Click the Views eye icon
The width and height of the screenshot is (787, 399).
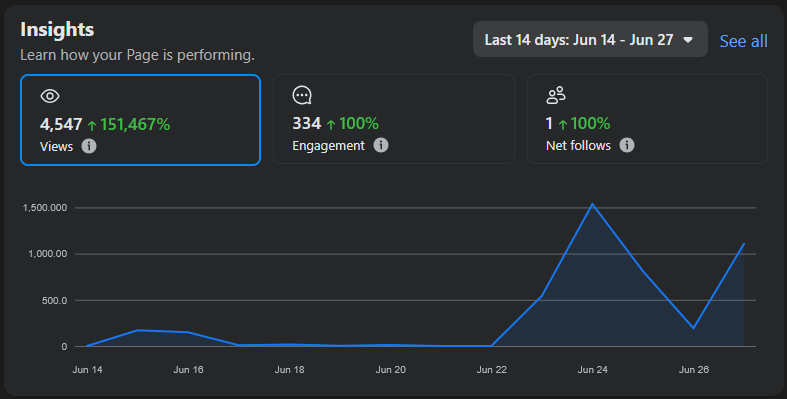pyautogui.click(x=50, y=96)
